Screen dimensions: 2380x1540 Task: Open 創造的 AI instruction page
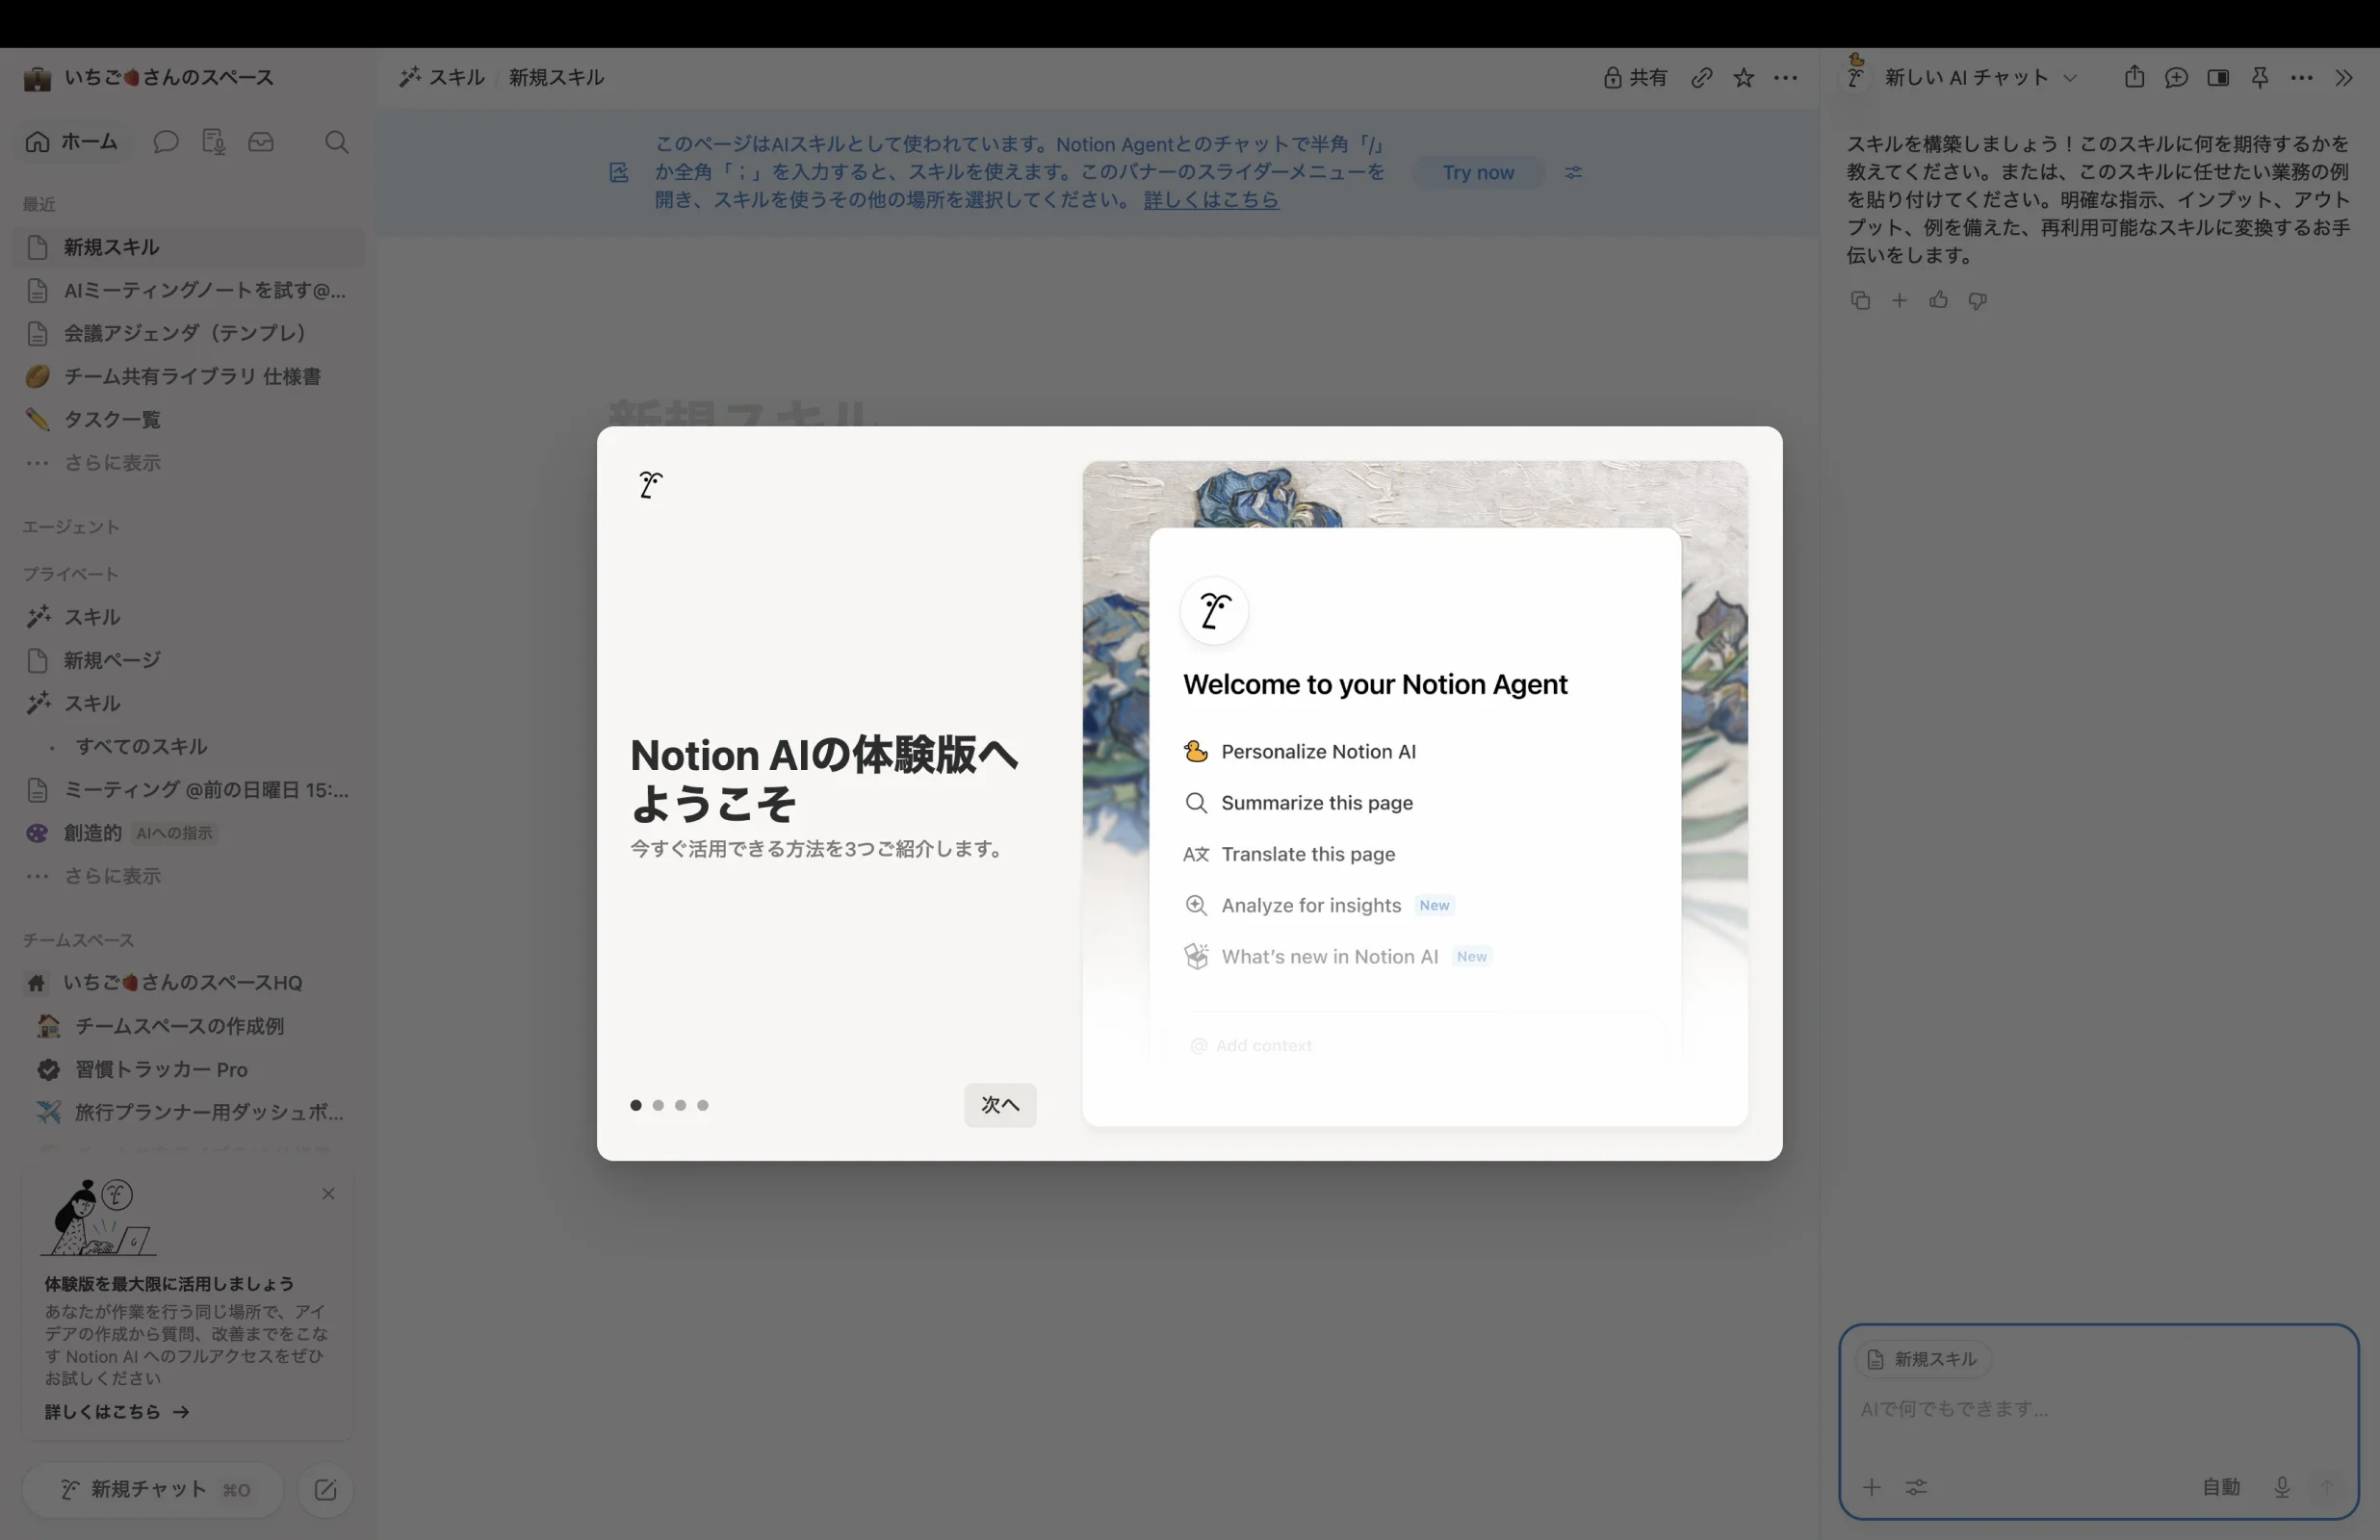[x=188, y=832]
